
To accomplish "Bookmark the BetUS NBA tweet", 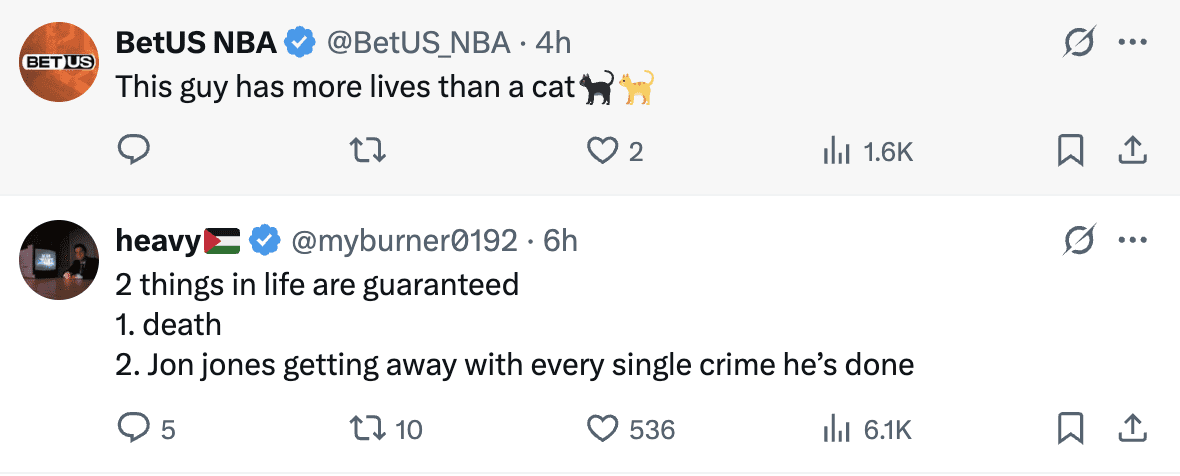I will 1071,150.
